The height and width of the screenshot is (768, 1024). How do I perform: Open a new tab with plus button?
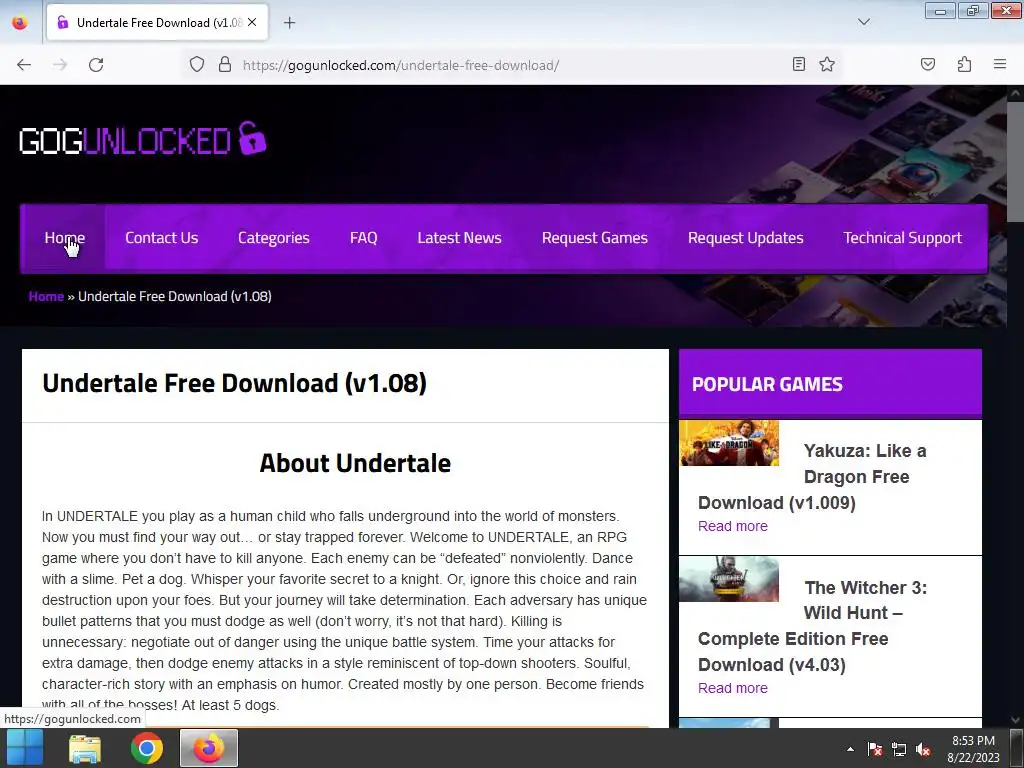click(x=289, y=23)
